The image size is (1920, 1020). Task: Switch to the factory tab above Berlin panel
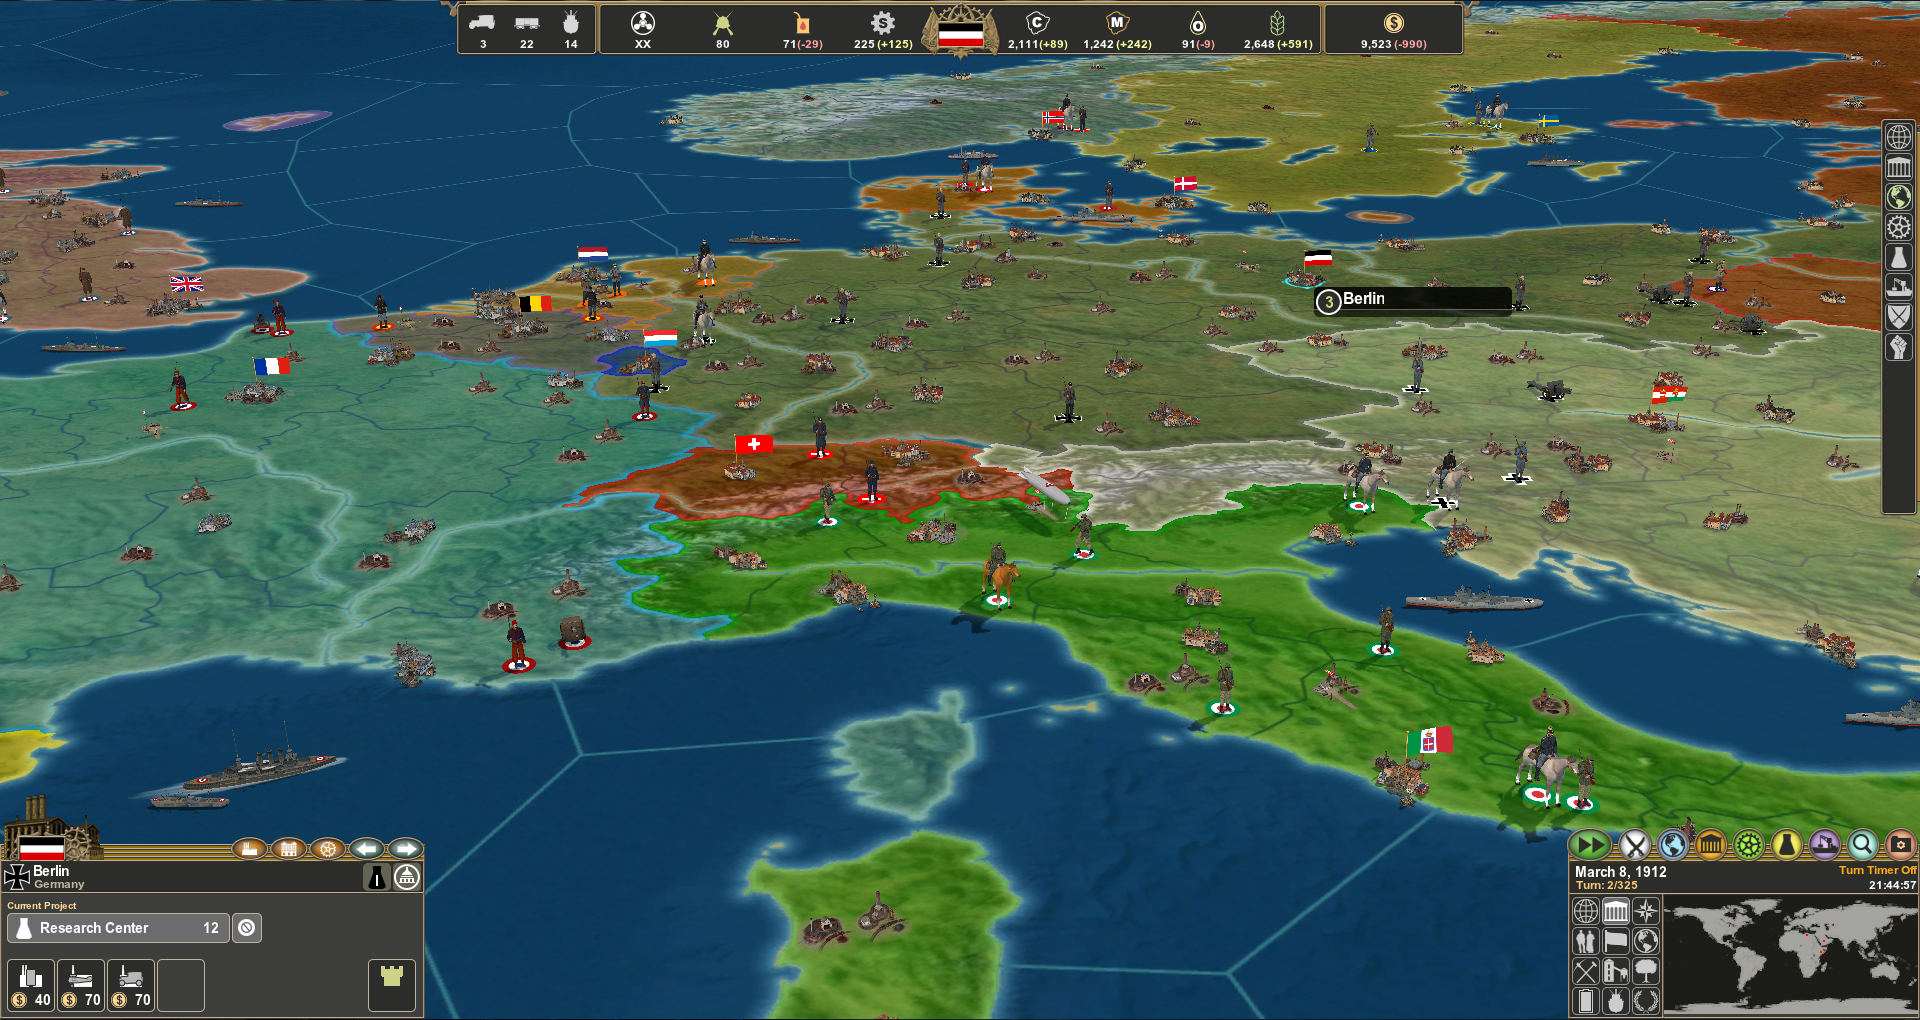[x=250, y=849]
